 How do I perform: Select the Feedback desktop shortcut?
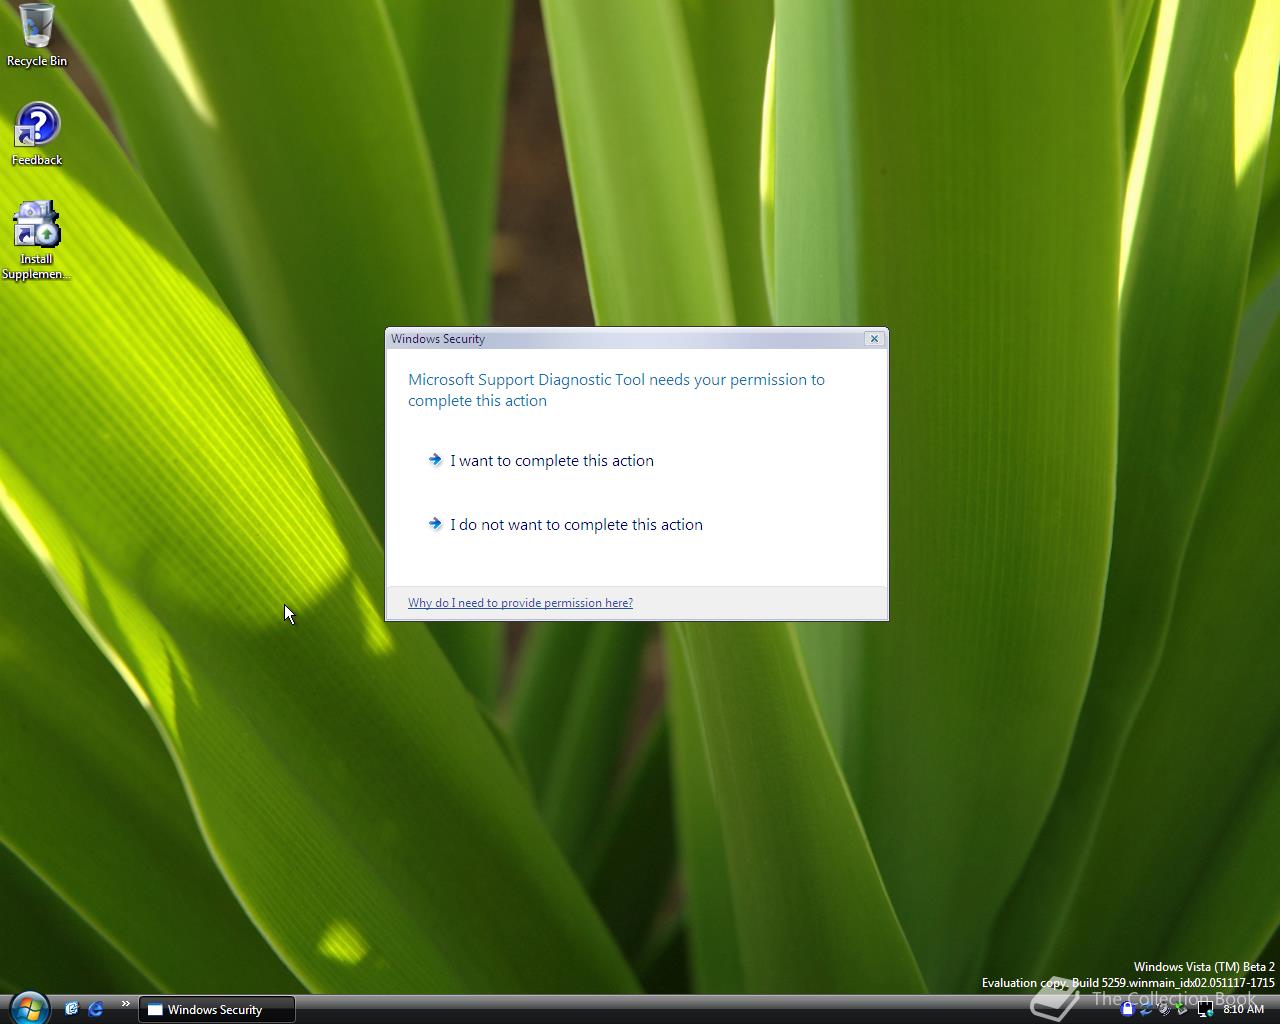[37, 134]
